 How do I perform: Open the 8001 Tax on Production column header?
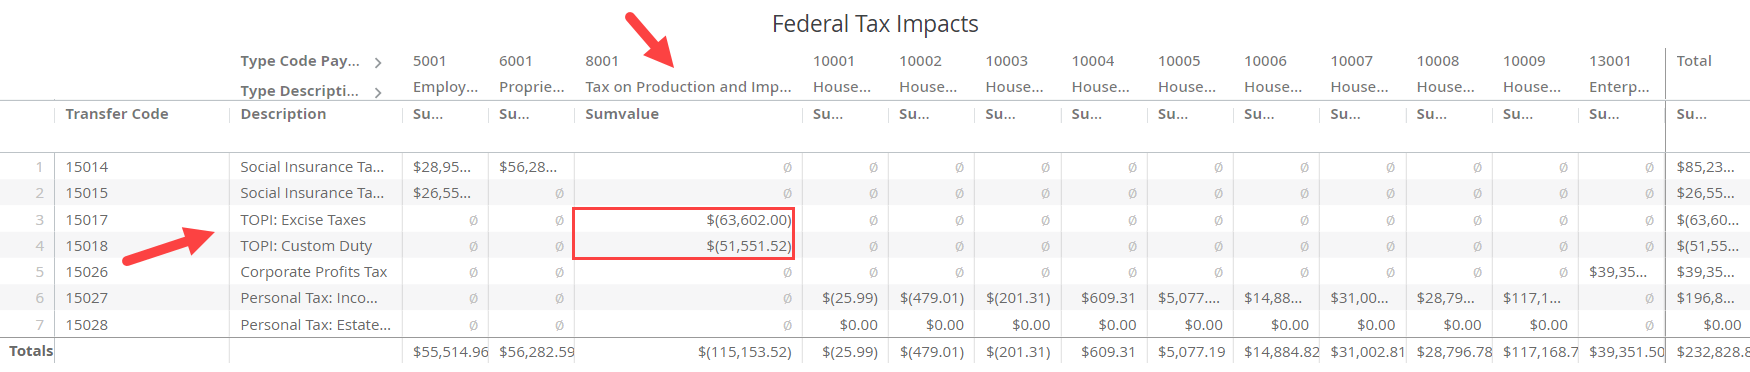point(688,74)
